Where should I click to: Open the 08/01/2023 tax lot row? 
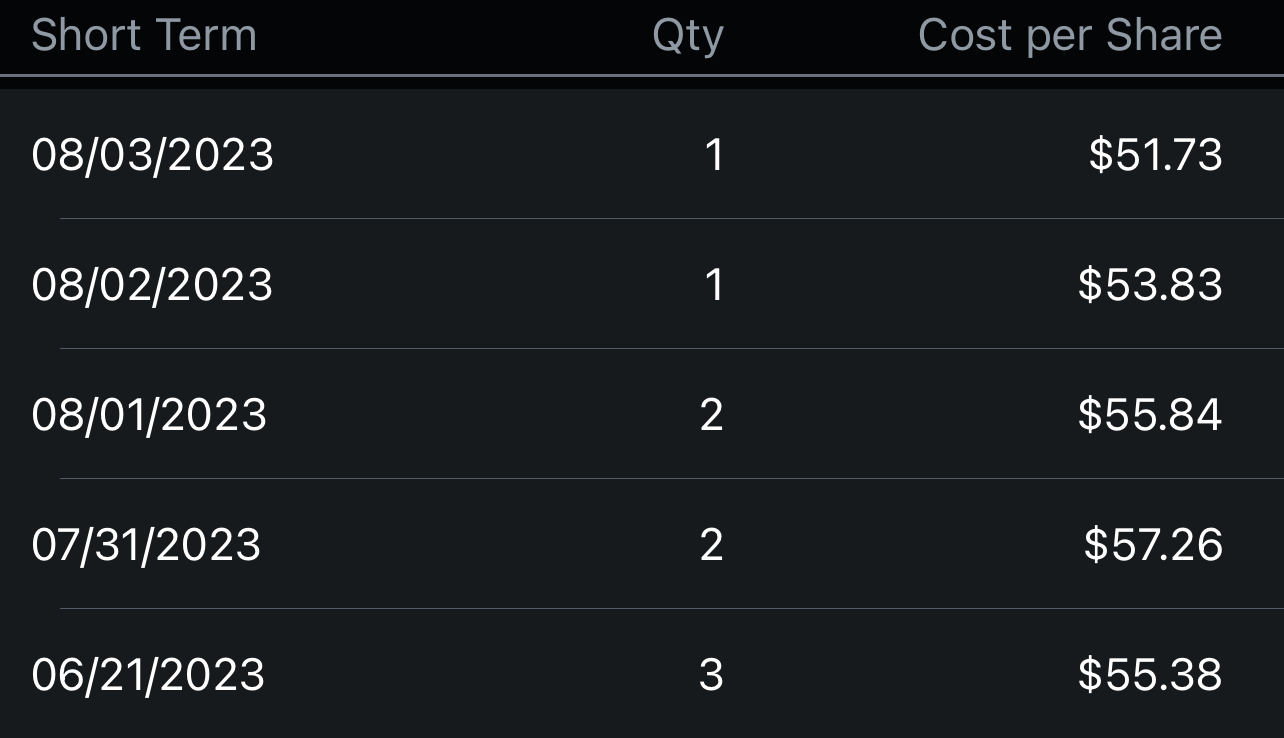642,414
